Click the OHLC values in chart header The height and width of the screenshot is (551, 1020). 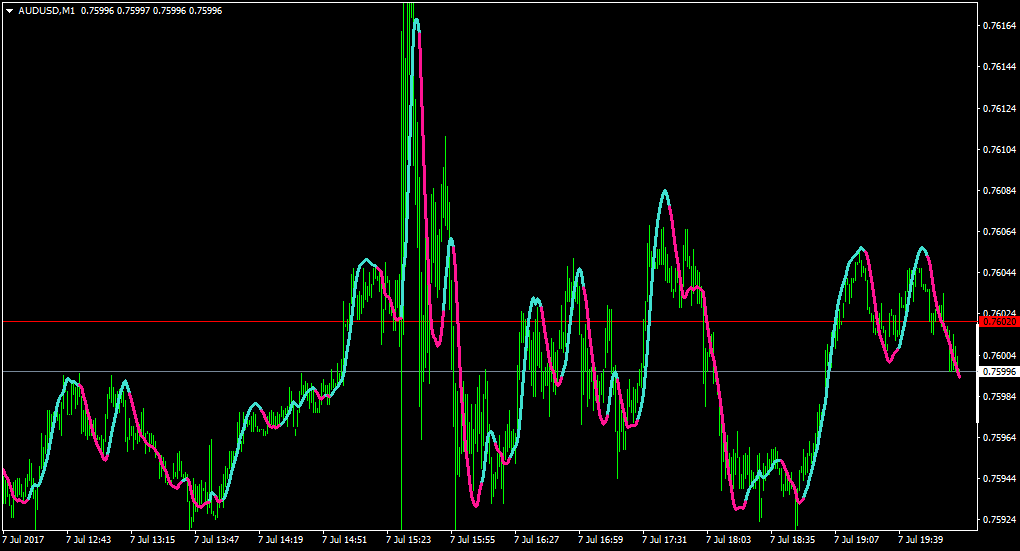pyautogui.click(x=152, y=11)
